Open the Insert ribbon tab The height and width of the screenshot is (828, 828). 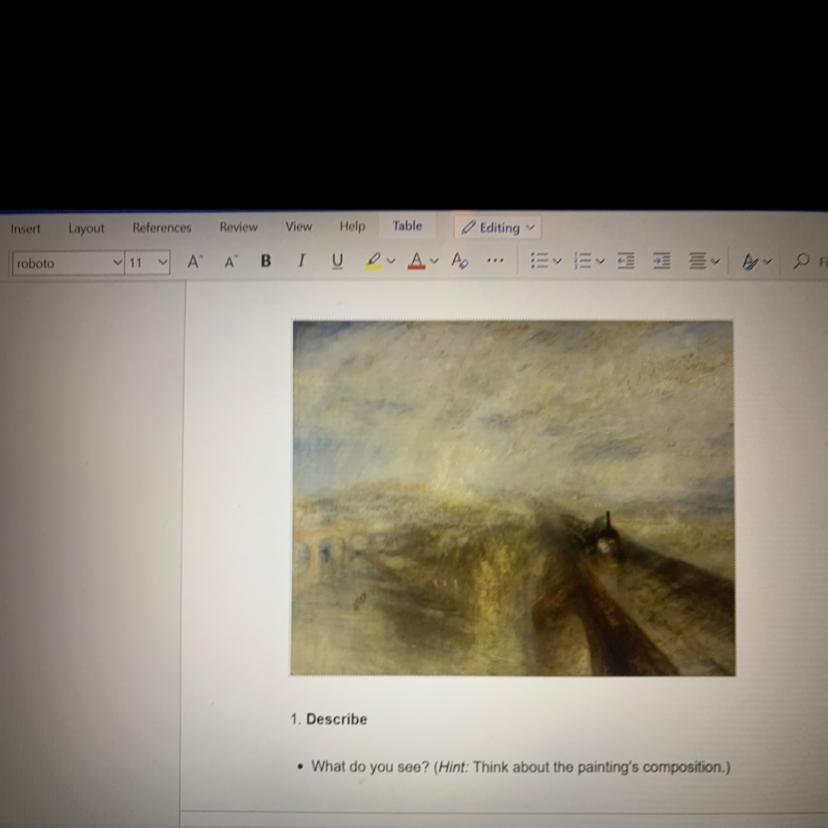(x=25, y=229)
